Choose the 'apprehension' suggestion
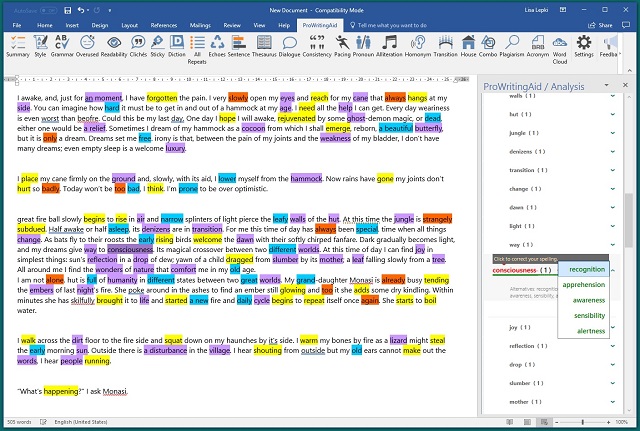Screen dimensions: 640x431 [584, 284]
